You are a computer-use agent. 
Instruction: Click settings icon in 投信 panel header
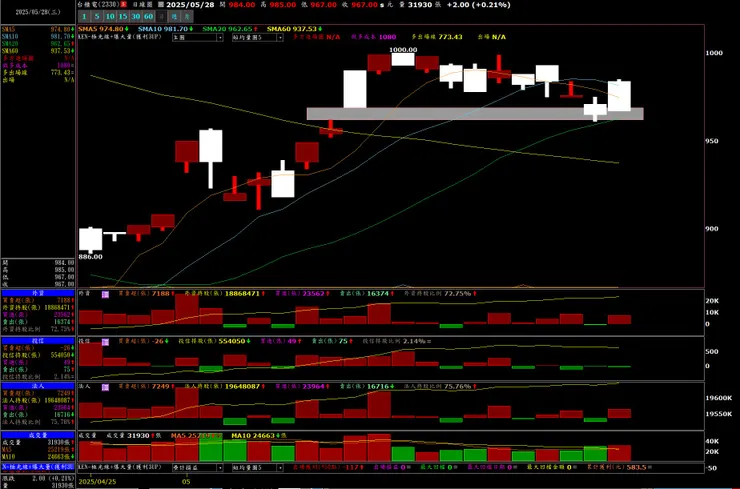coord(105,342)
